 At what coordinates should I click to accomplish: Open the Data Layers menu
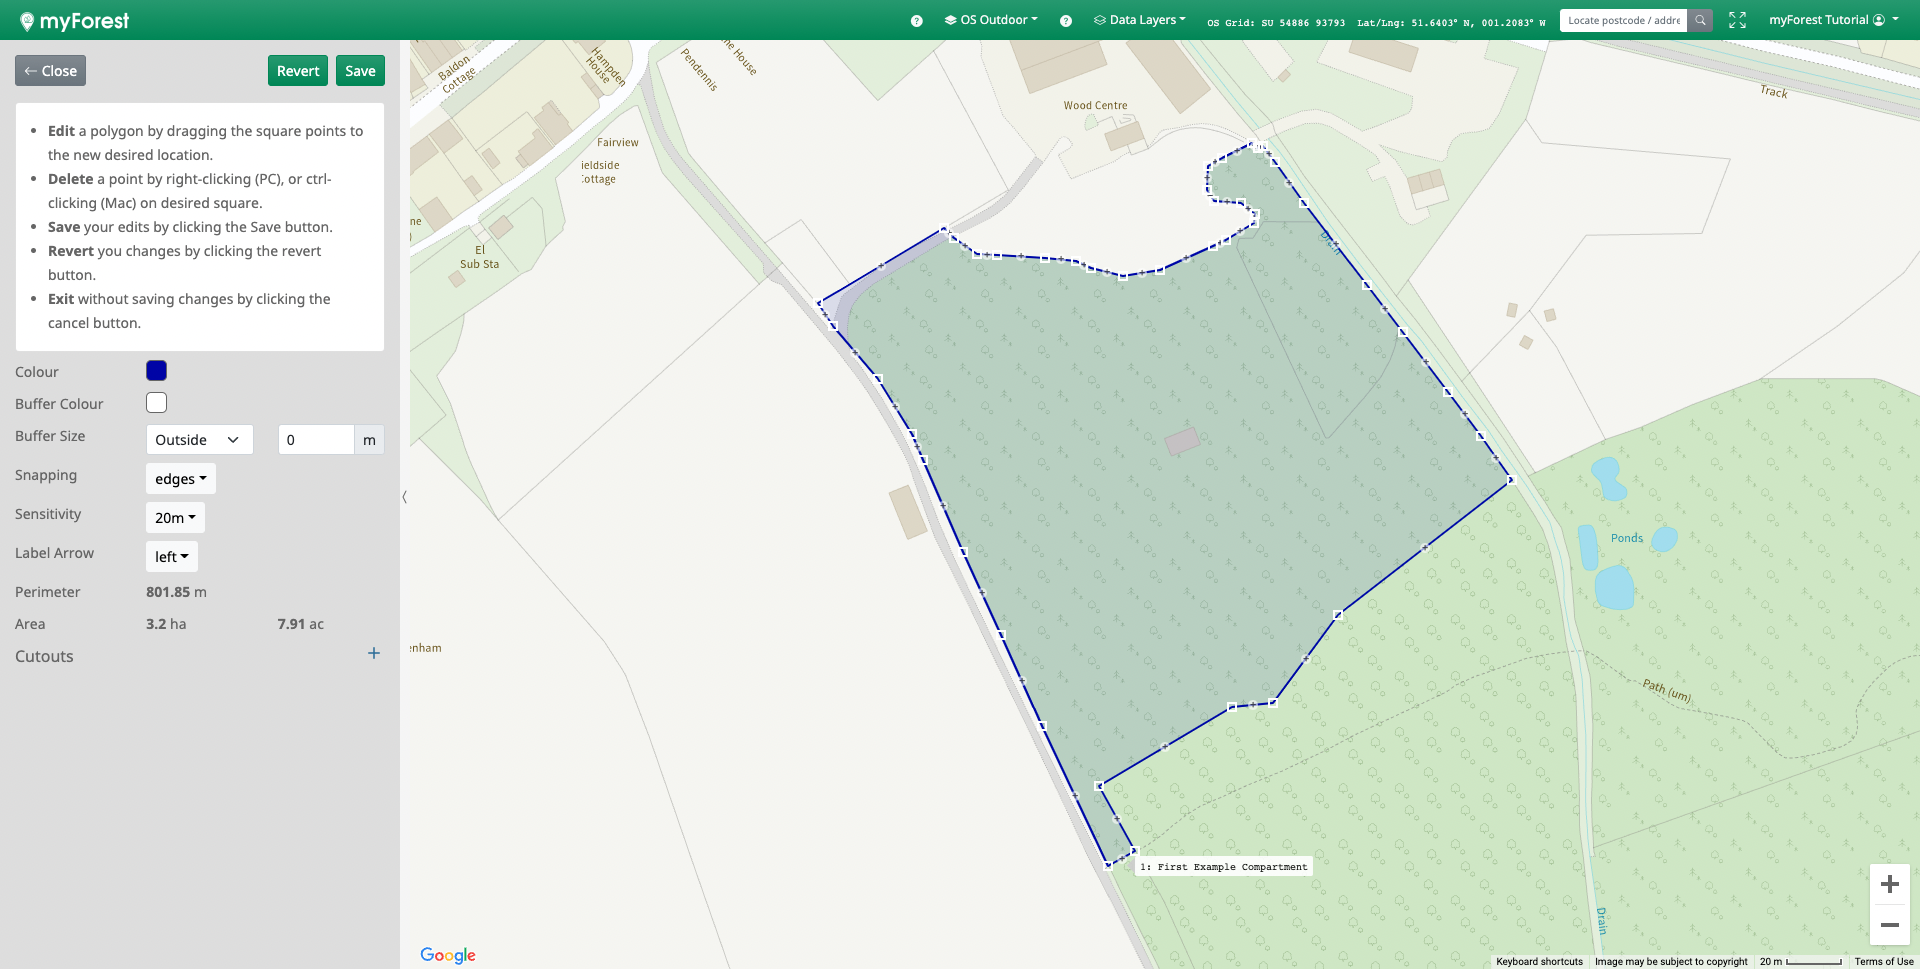tap(1140, 20)
